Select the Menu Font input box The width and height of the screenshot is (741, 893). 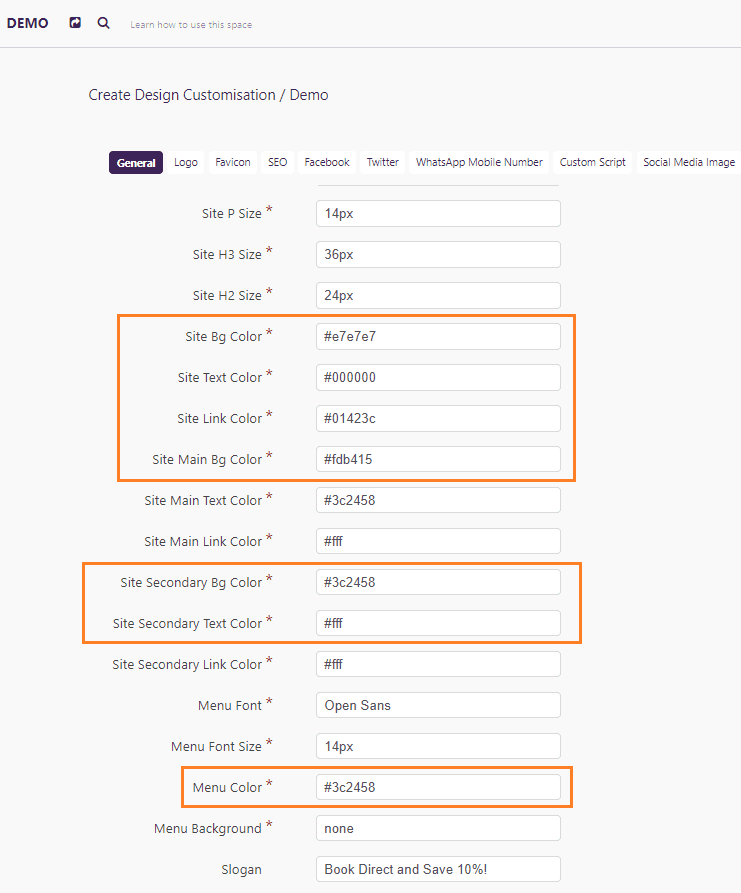click(438, 706)
